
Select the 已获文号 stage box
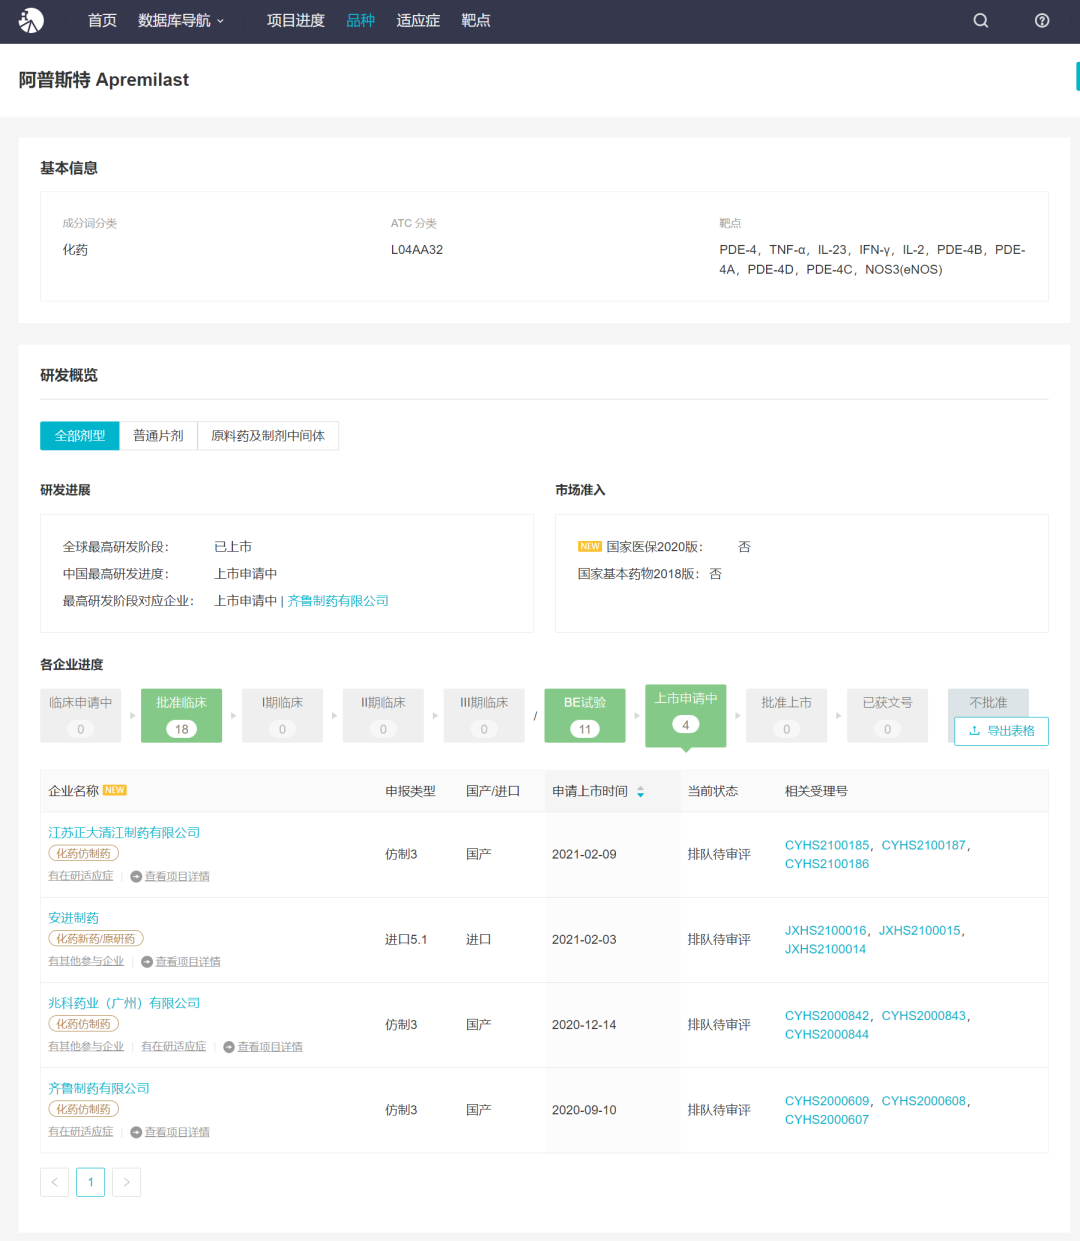tap(888, 715)
